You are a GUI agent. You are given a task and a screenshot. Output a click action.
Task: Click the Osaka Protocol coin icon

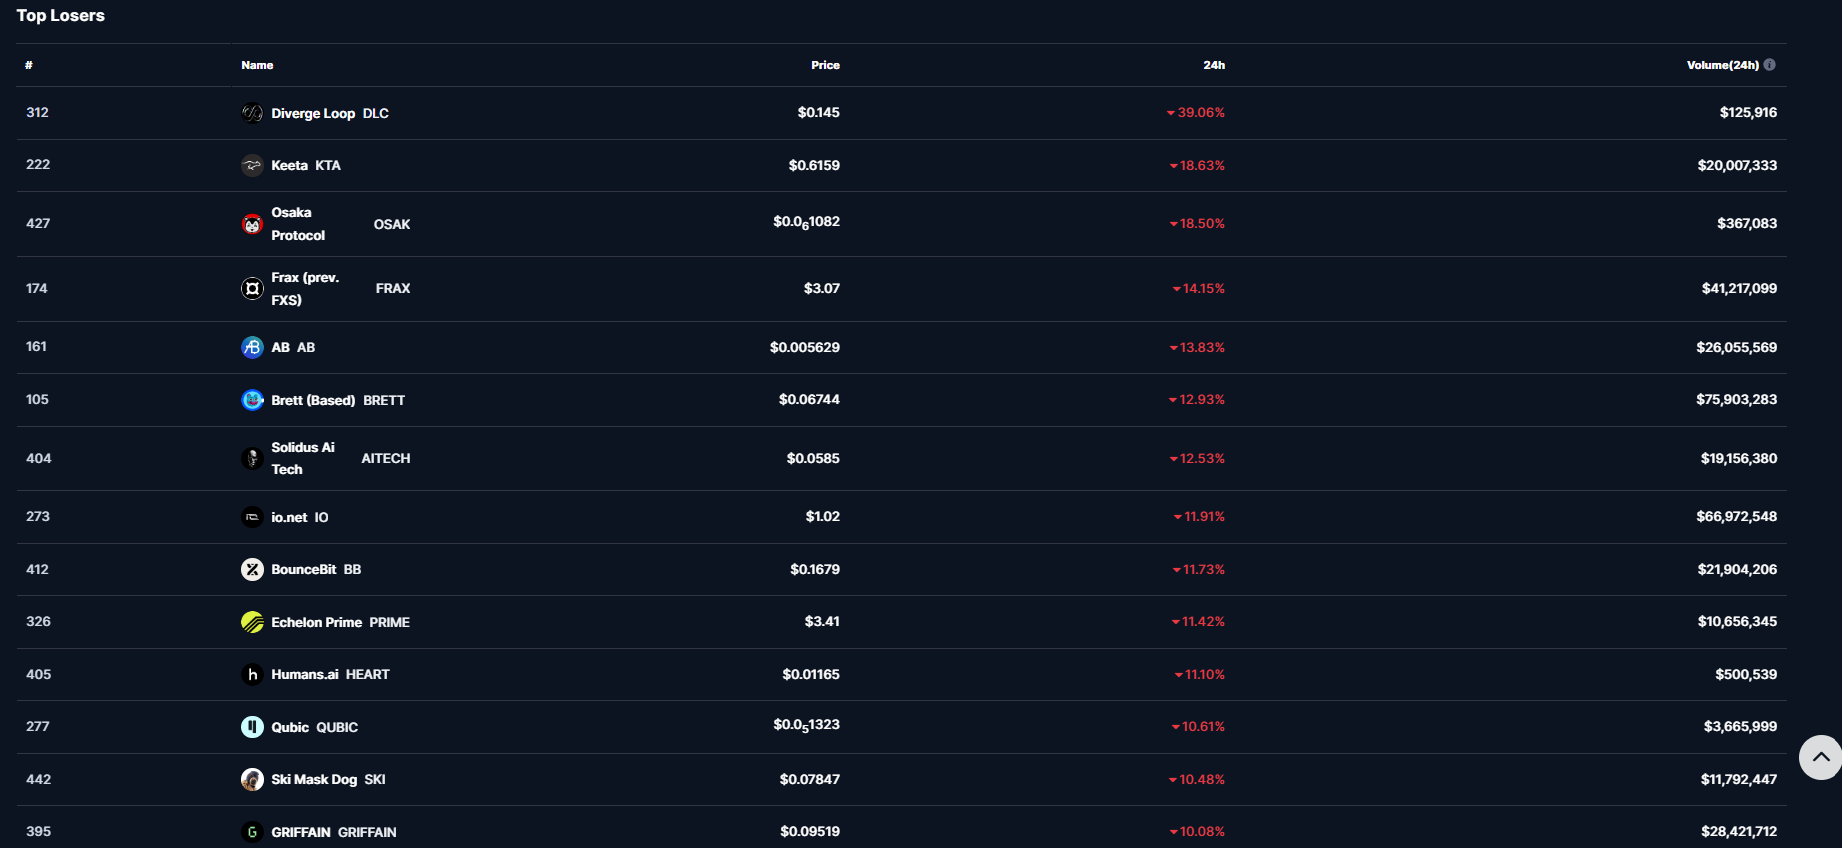pos(252,224)
